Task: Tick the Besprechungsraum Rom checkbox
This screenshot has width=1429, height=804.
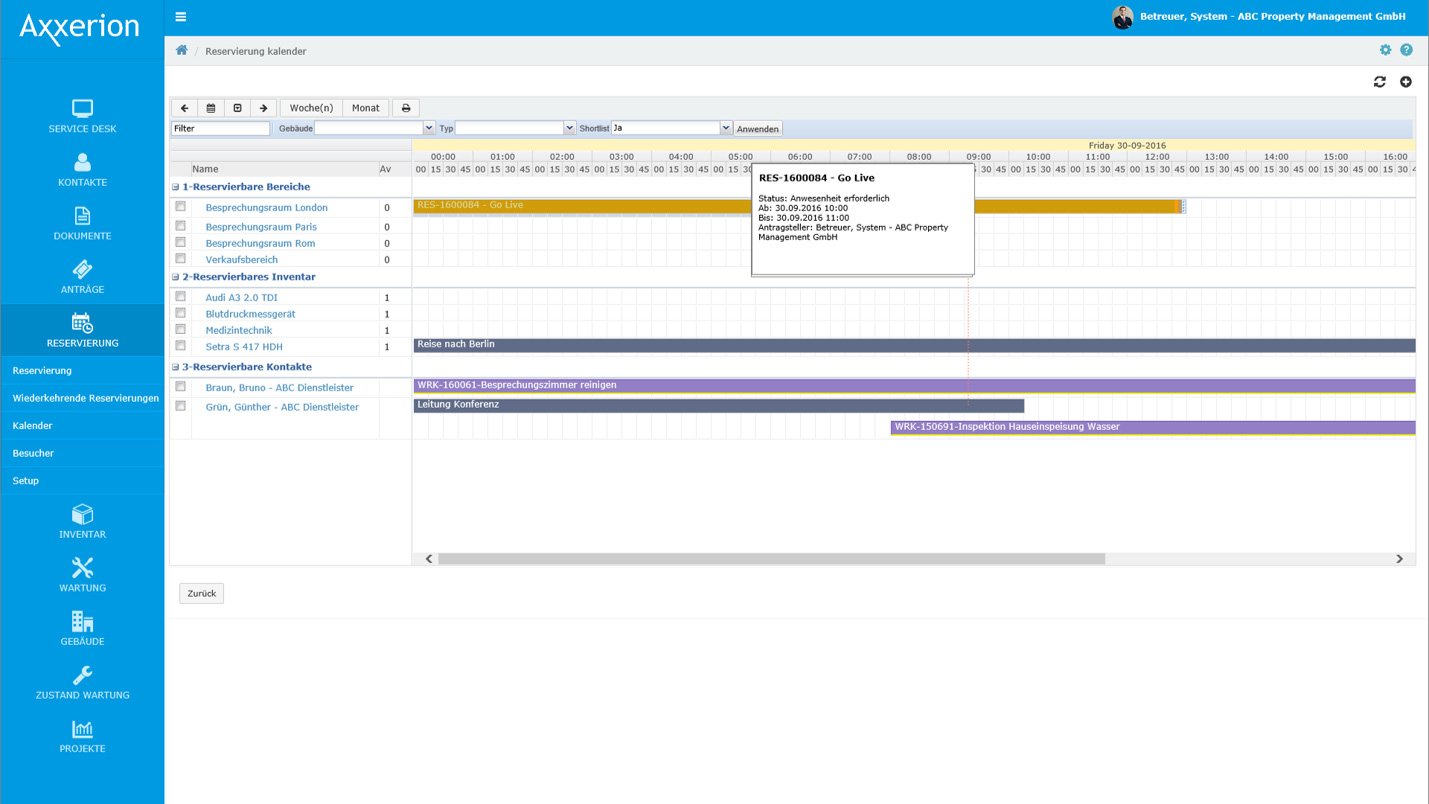Action: coord(181,242)
